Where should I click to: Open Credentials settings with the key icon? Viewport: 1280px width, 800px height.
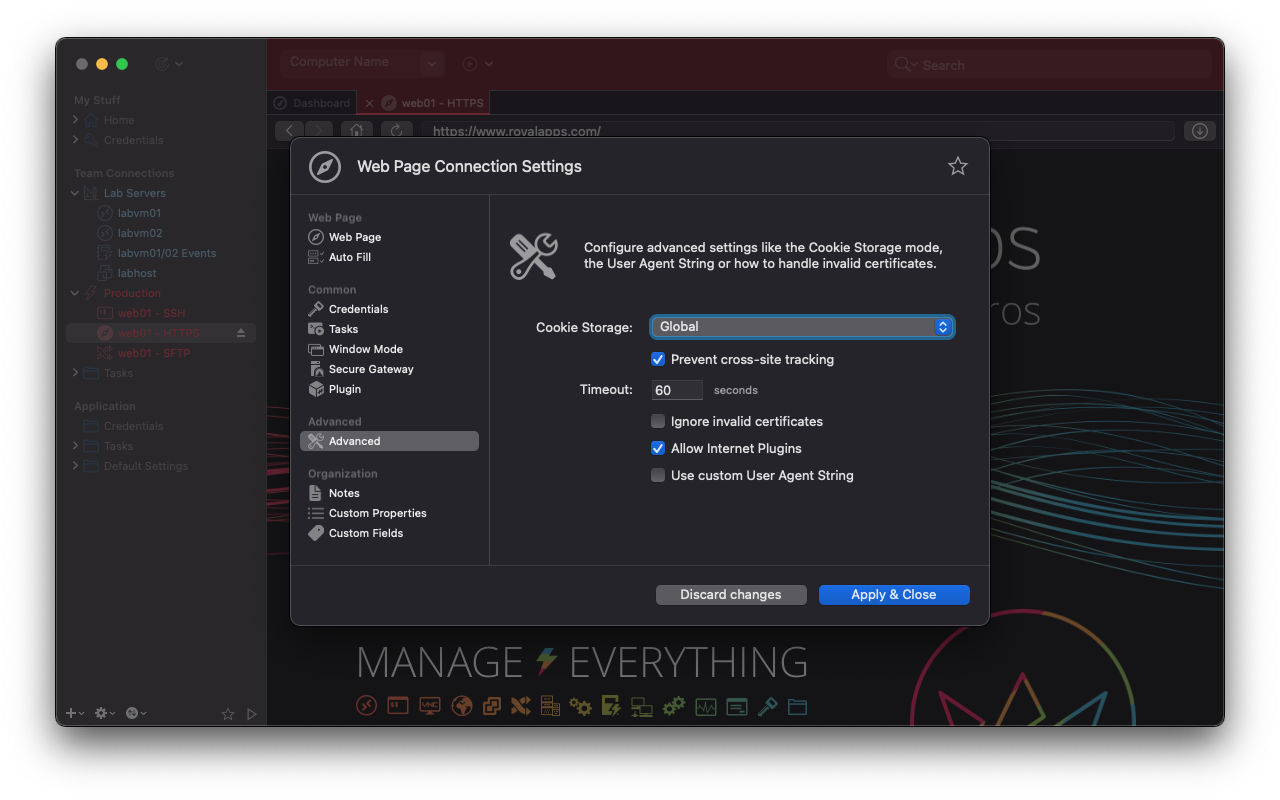pos(358,309)
